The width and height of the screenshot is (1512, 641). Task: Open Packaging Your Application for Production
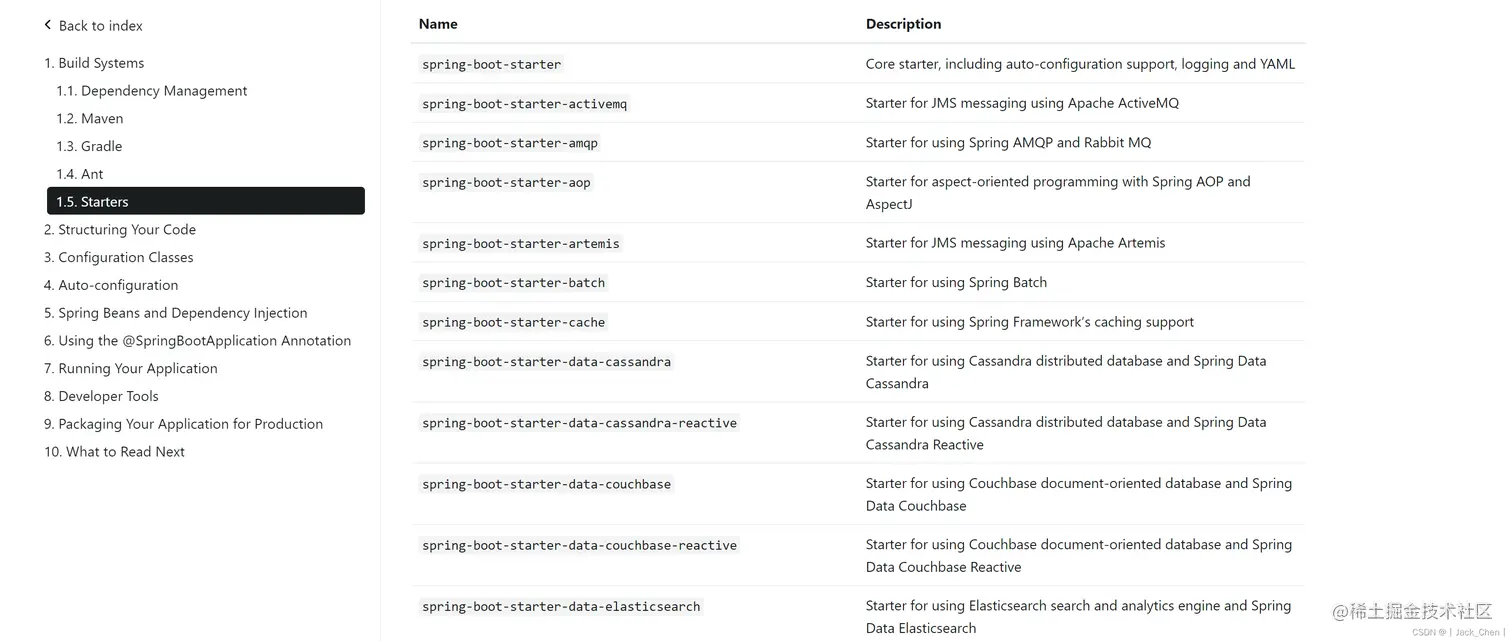[x=183, y=424]
